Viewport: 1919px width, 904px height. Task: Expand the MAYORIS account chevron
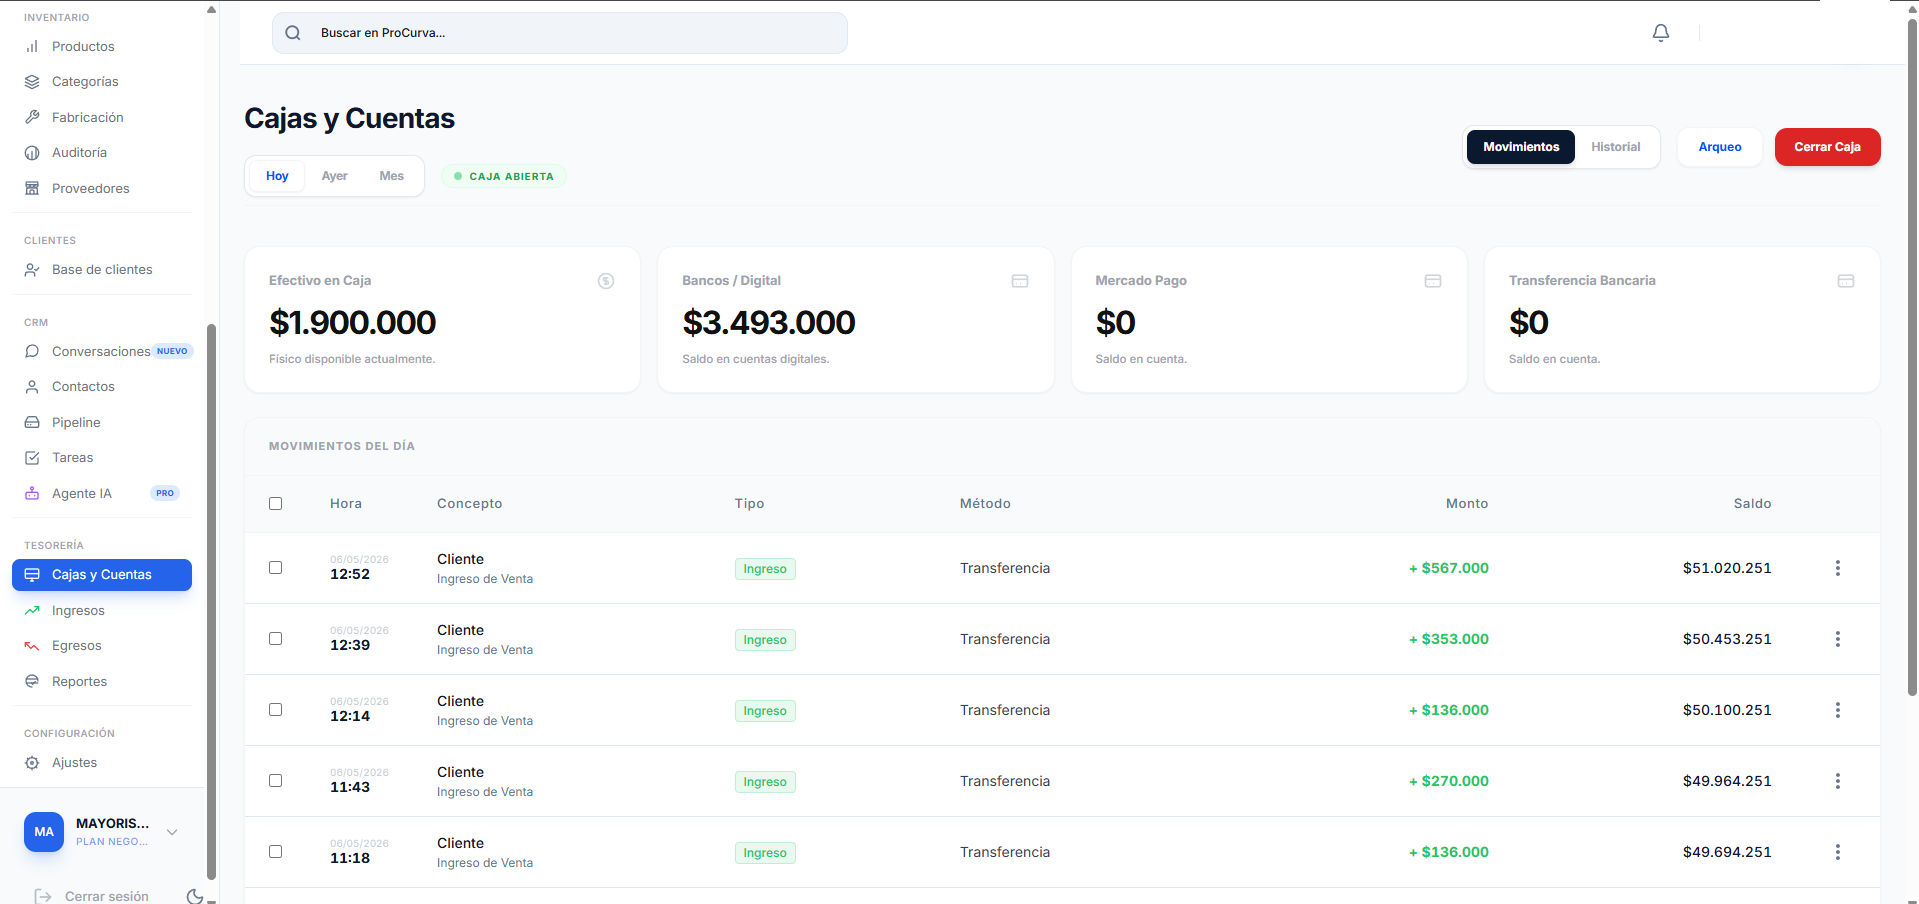(x=172, y=832)
